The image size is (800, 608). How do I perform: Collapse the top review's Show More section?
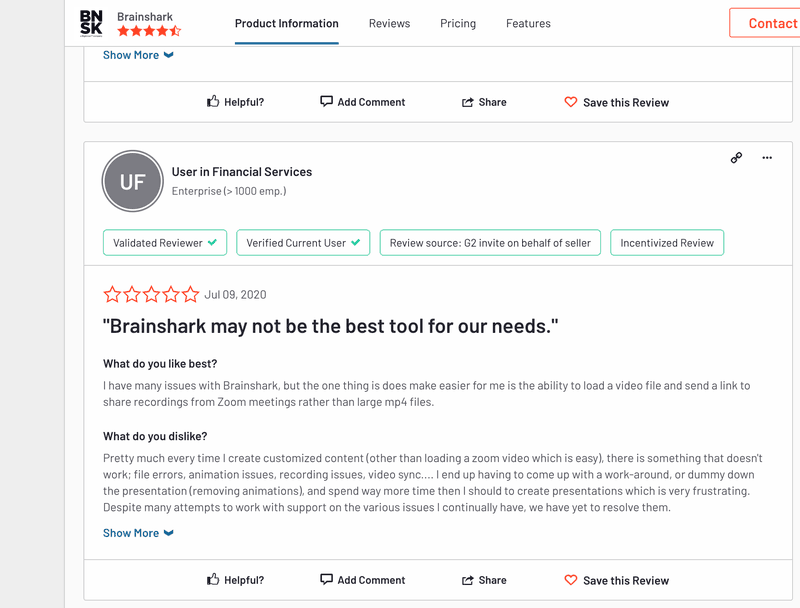(x=138, y=54)
